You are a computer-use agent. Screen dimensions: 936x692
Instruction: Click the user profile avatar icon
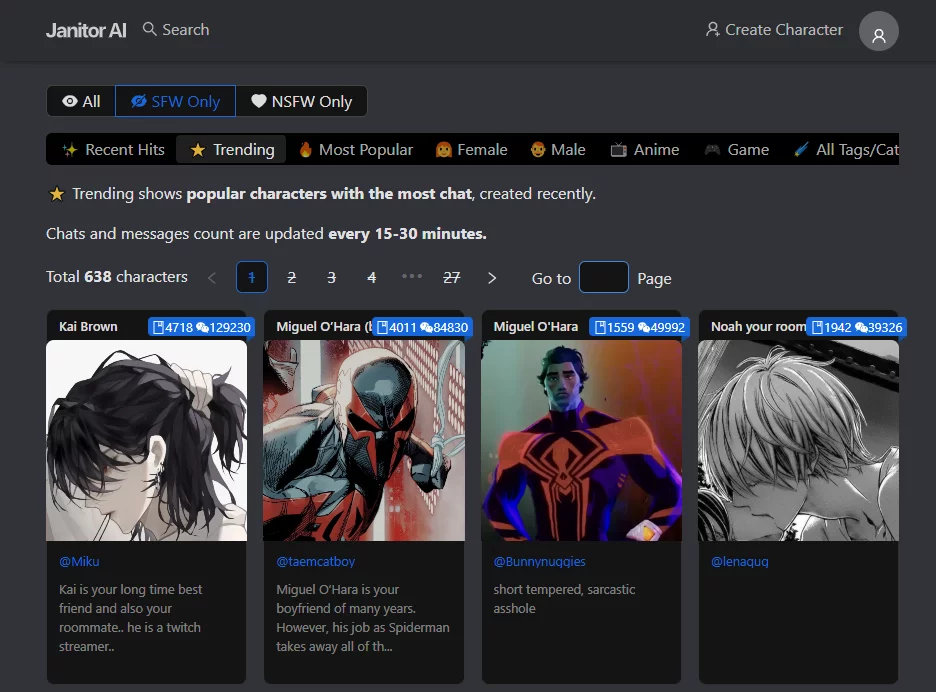click(x=878, y=31)
